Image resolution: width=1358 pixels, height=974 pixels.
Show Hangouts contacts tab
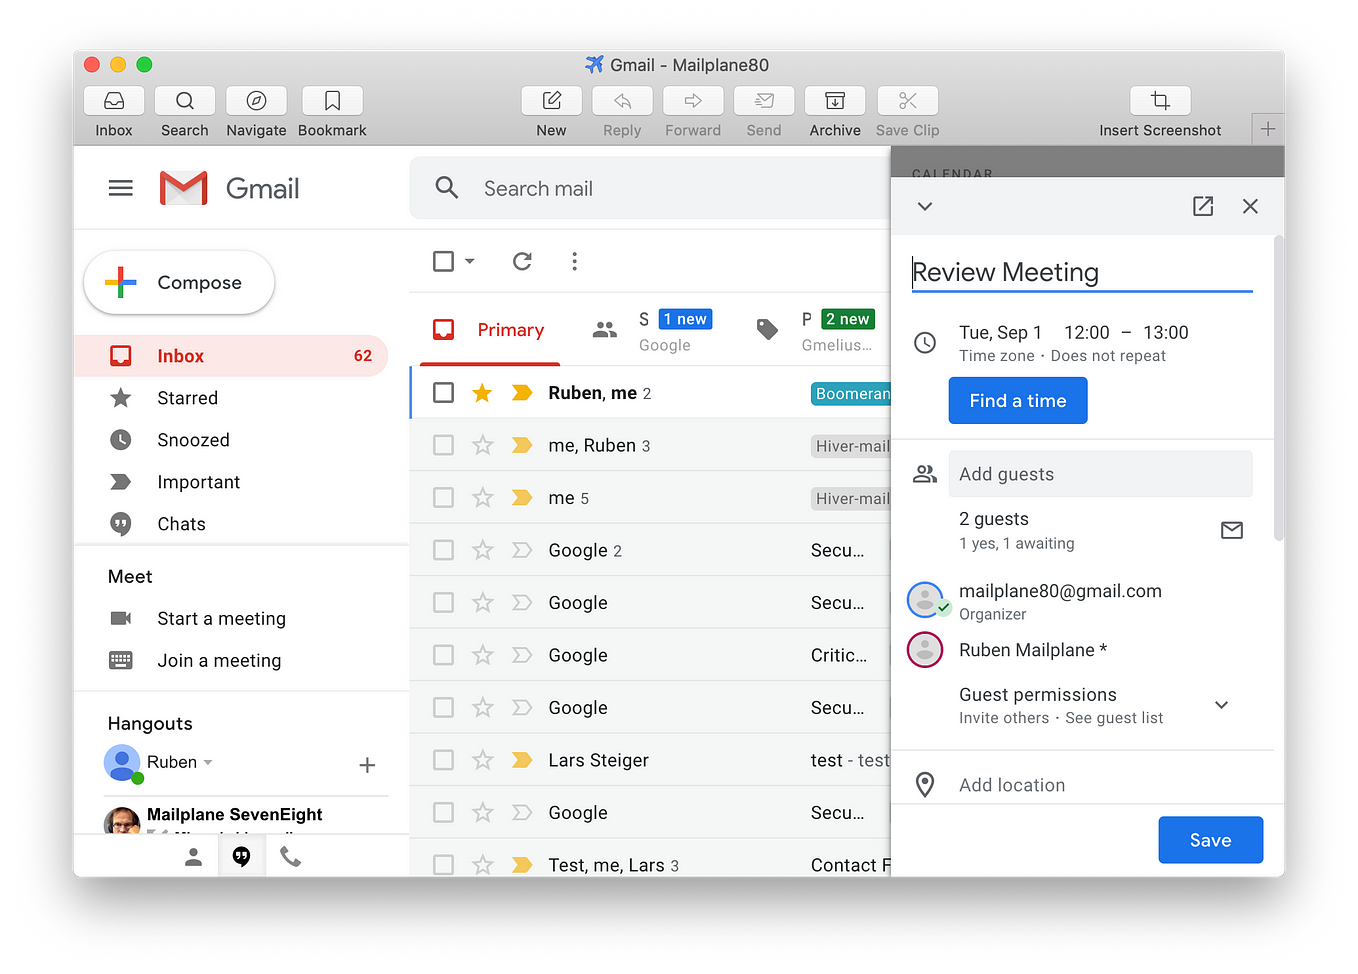click(x=194, y=857)
